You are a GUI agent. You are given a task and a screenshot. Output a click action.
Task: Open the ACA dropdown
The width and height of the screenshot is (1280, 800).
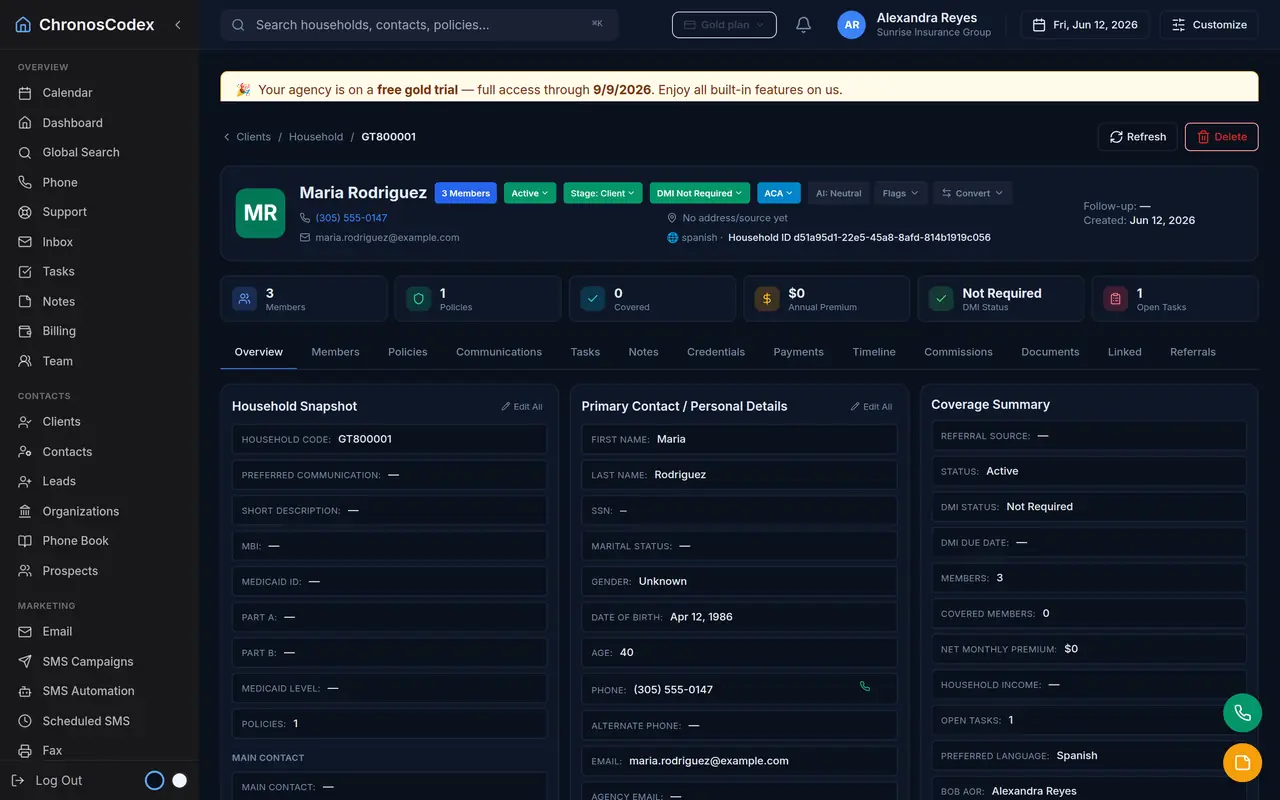(x=779, y=193)
